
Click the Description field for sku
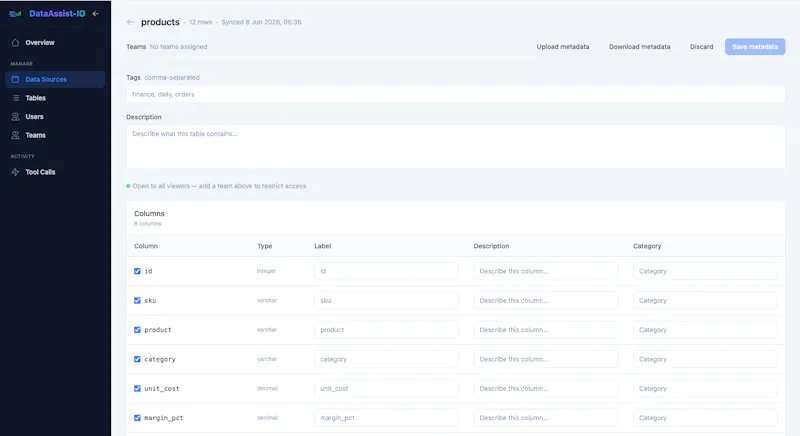(545, 301)
